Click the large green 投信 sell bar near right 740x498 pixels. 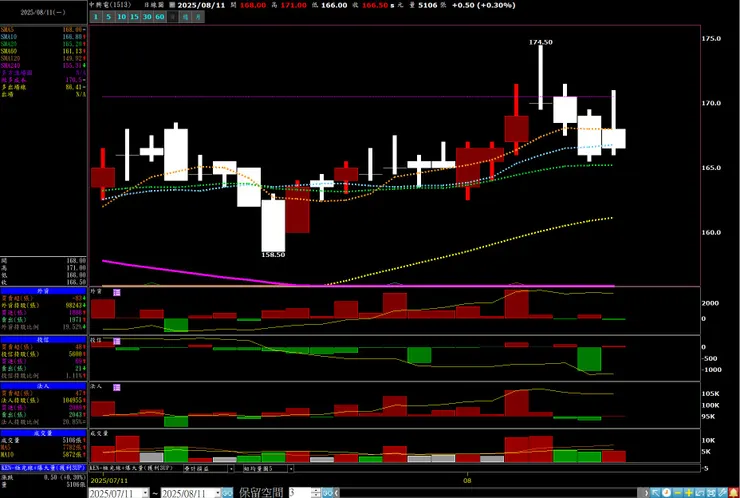(589, 359)
